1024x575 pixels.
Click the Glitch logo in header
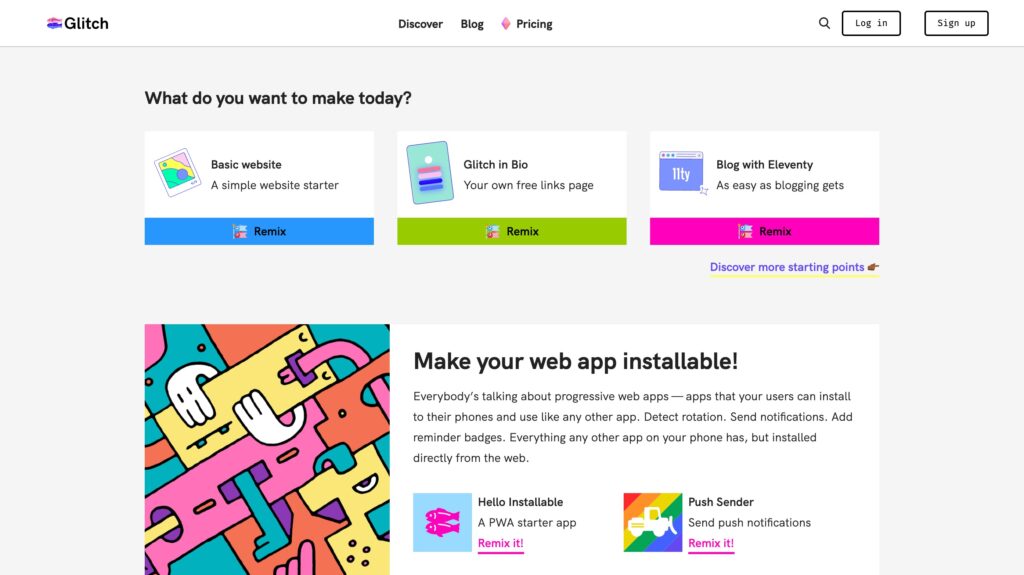pos(77,23)
